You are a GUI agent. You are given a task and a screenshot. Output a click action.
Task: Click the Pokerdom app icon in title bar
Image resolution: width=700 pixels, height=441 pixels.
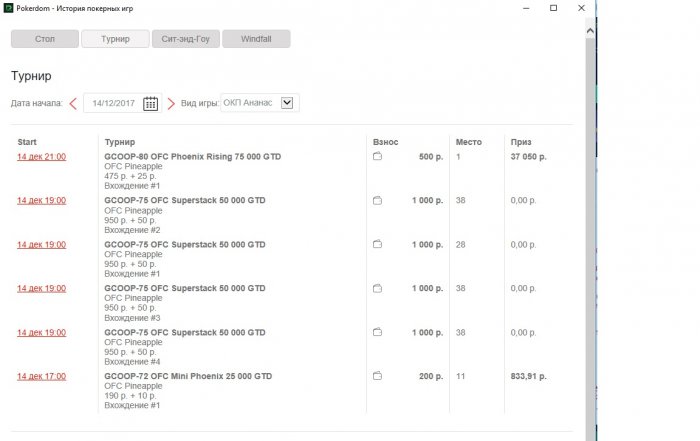tap(8, 8)
